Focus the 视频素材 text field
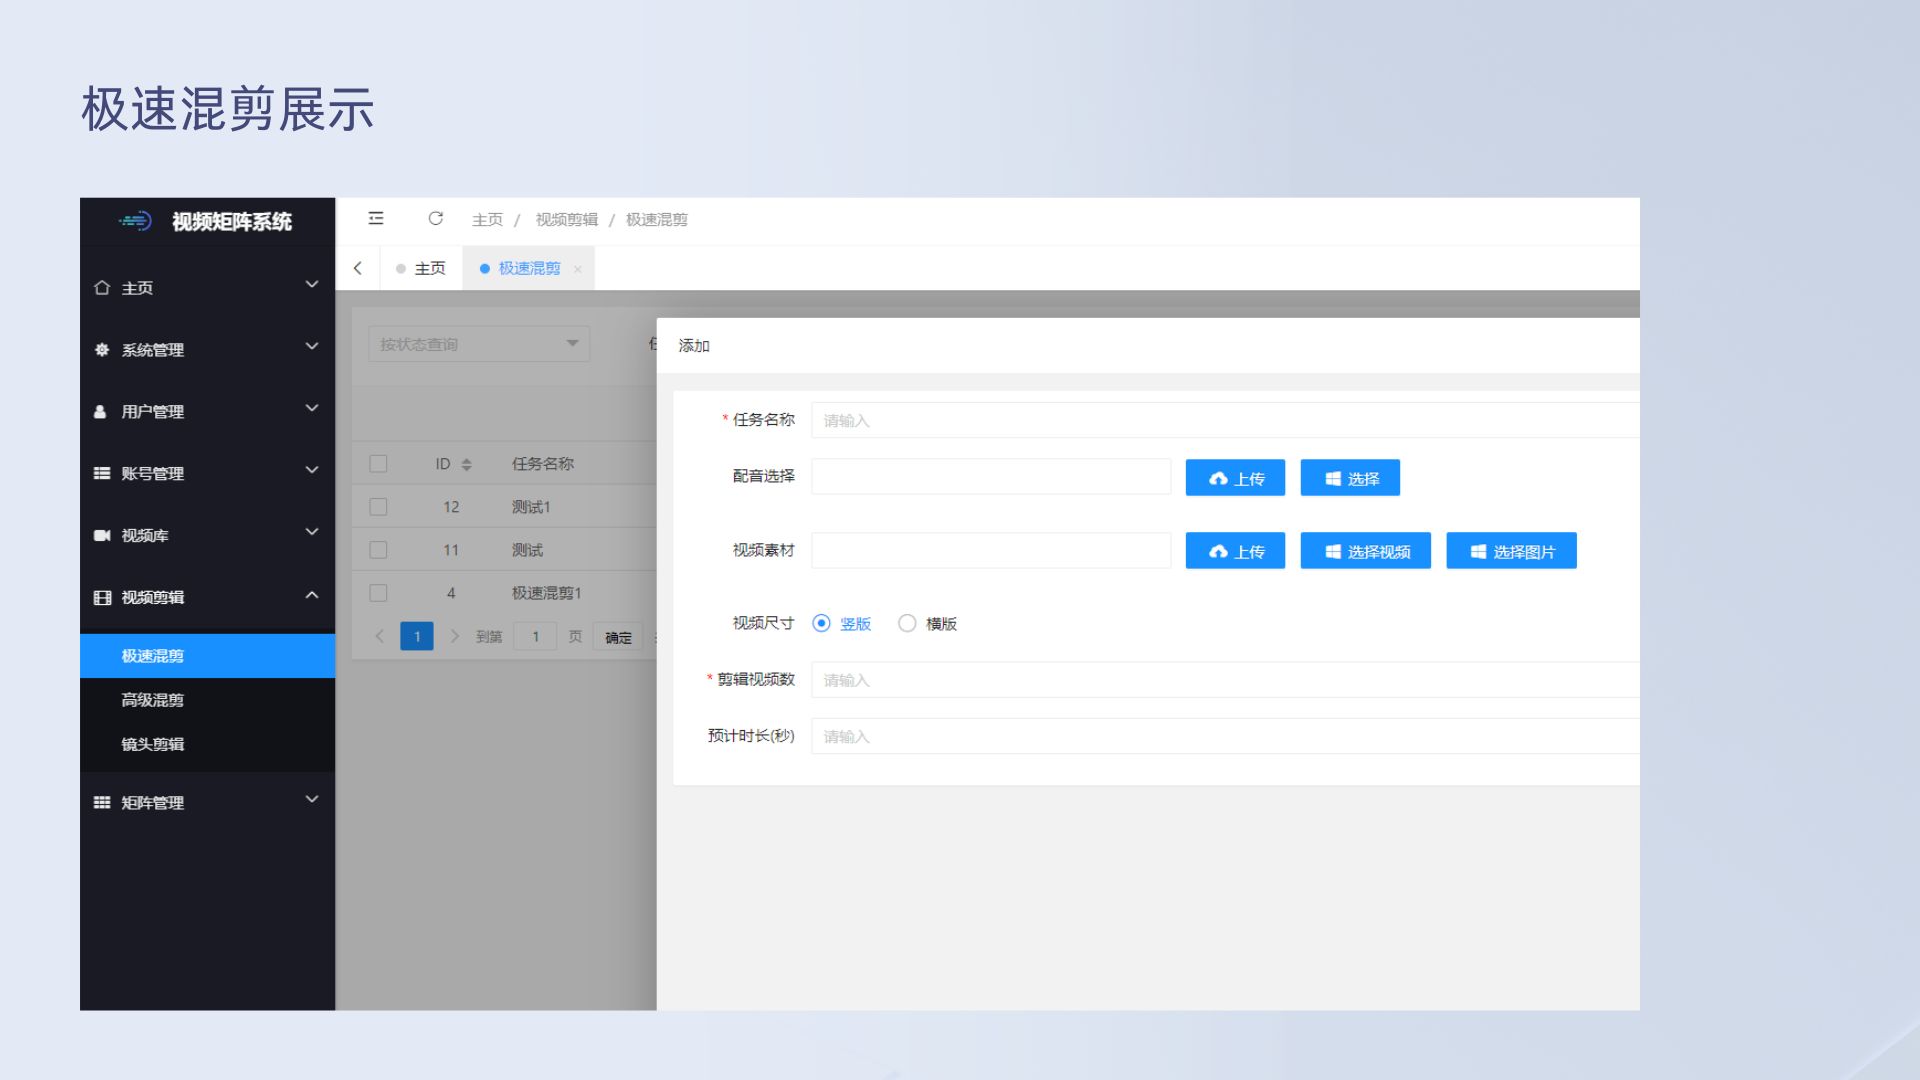 pyautogui.click(x=991, y=550)
